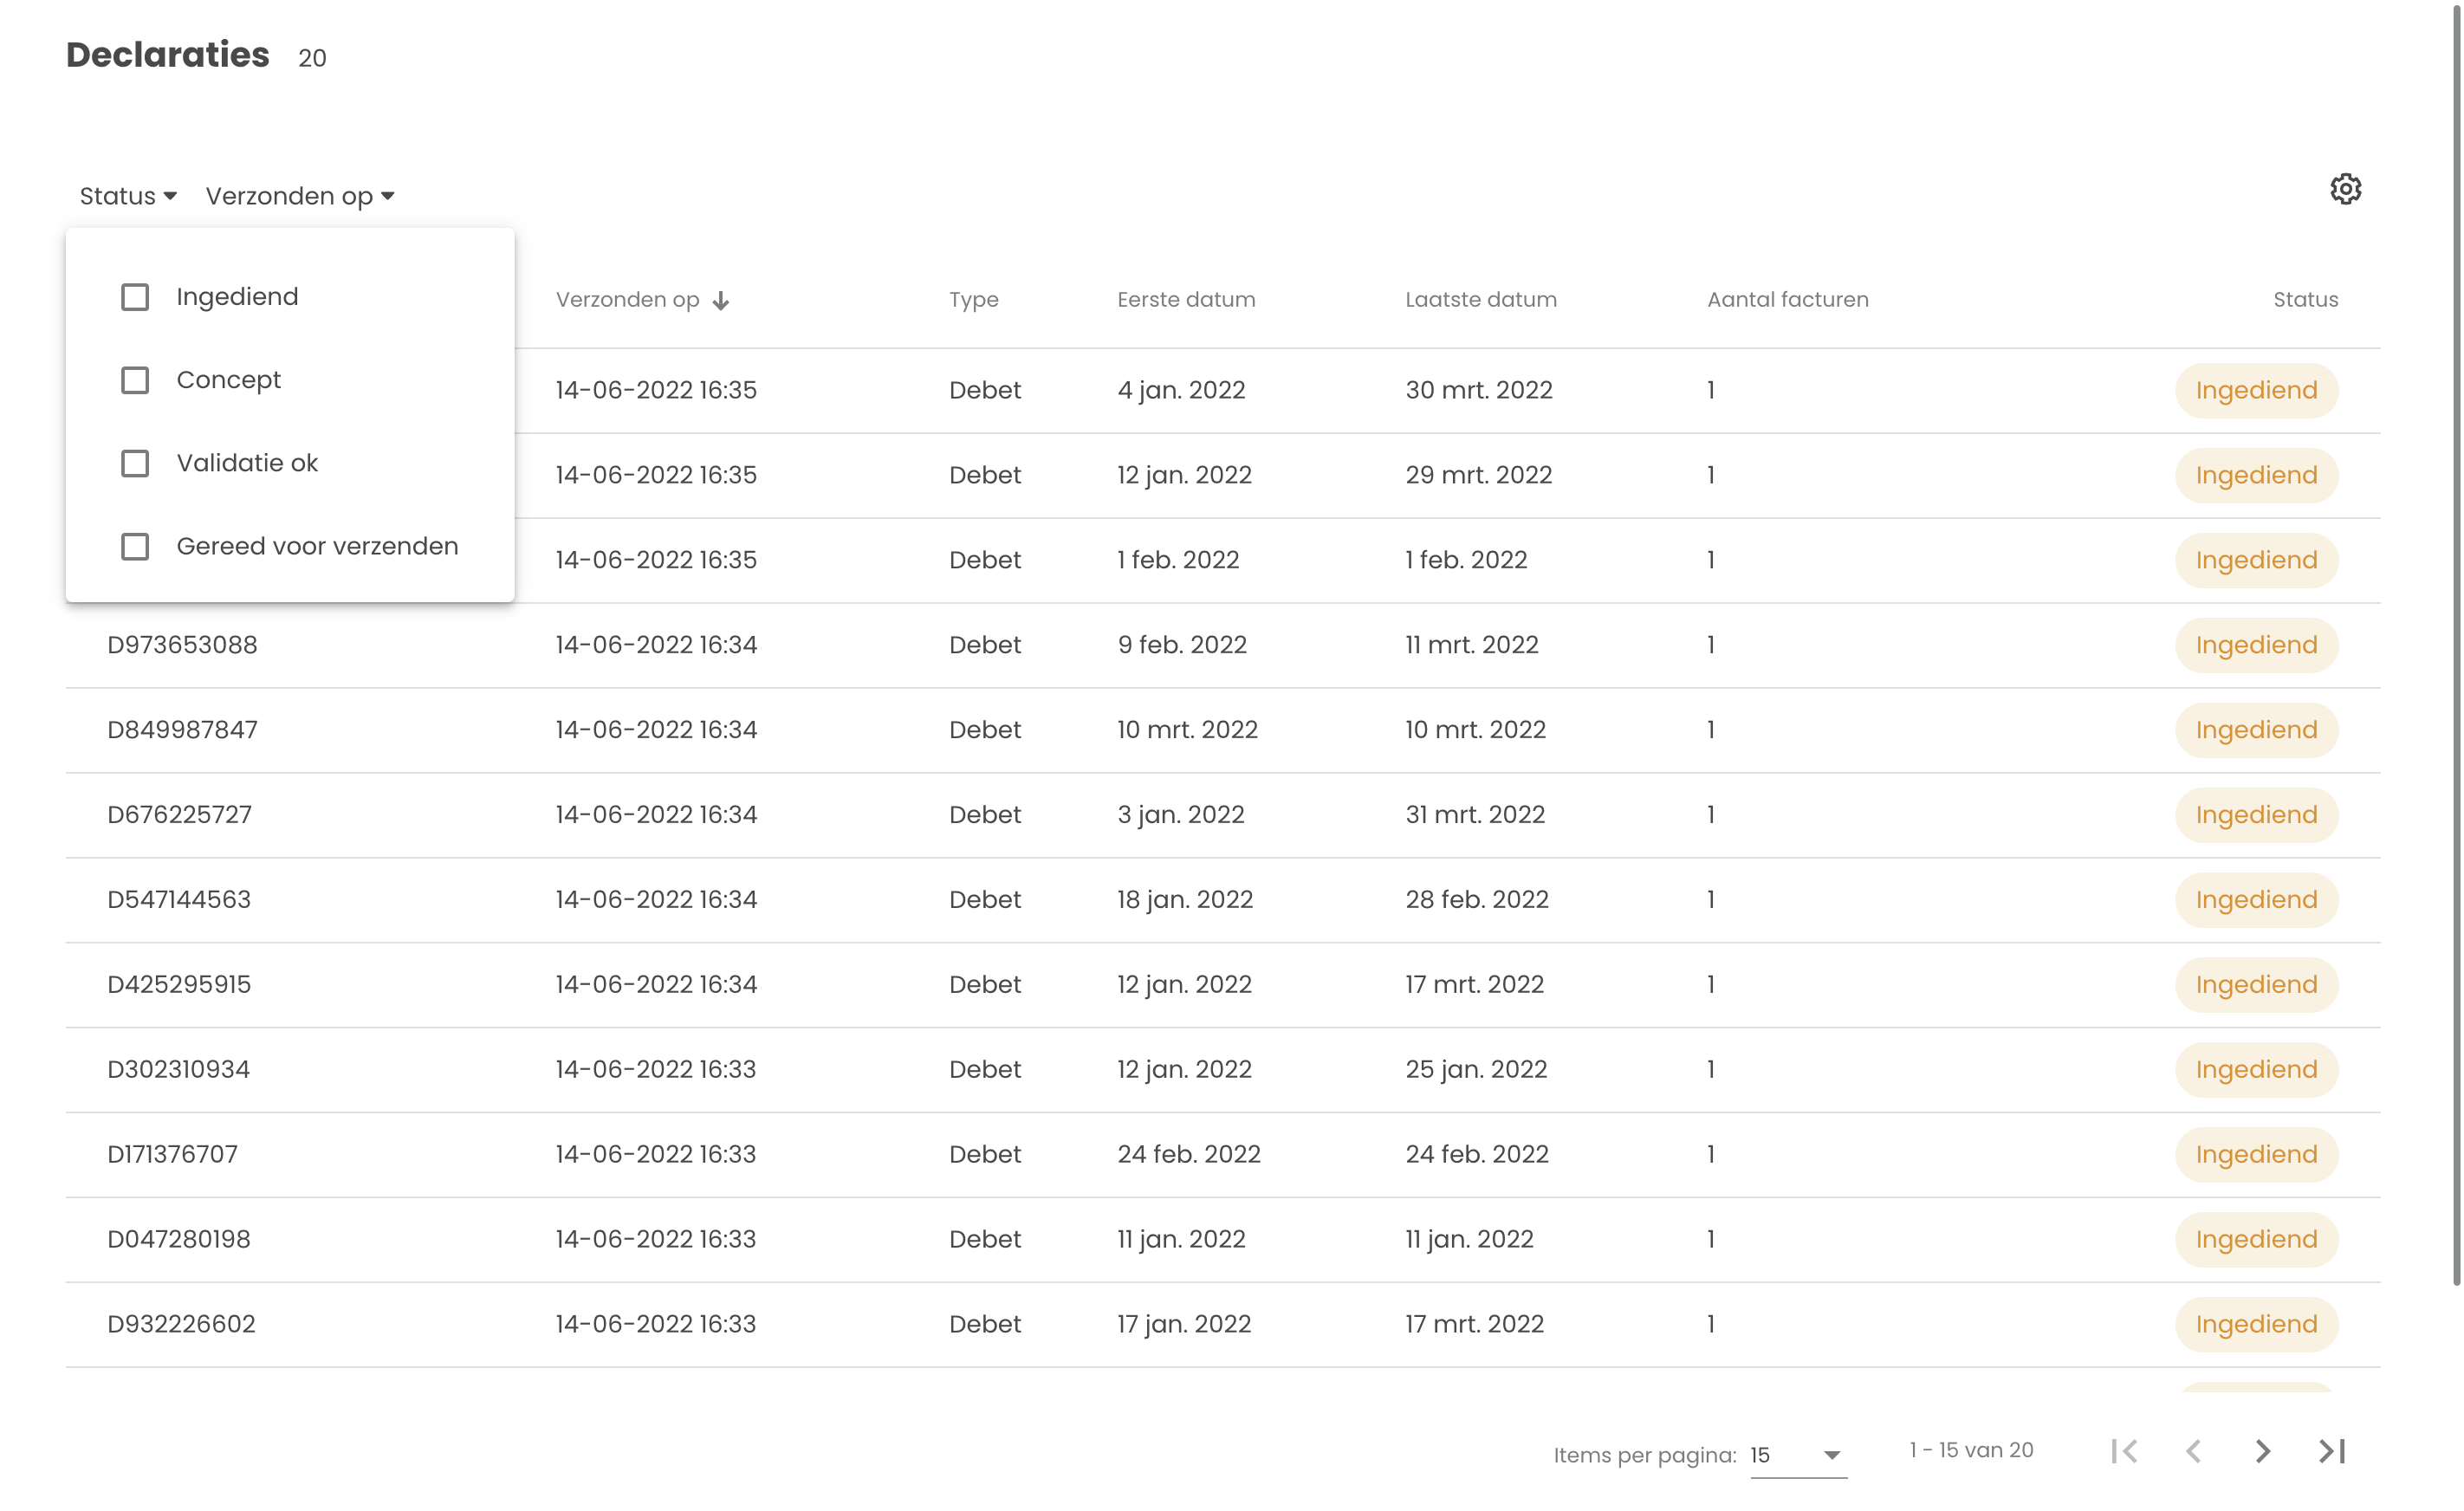The height and width of the screenshot is (1511, 2464).
Task: Go to the previous page
Action: pos(2194,1451)
